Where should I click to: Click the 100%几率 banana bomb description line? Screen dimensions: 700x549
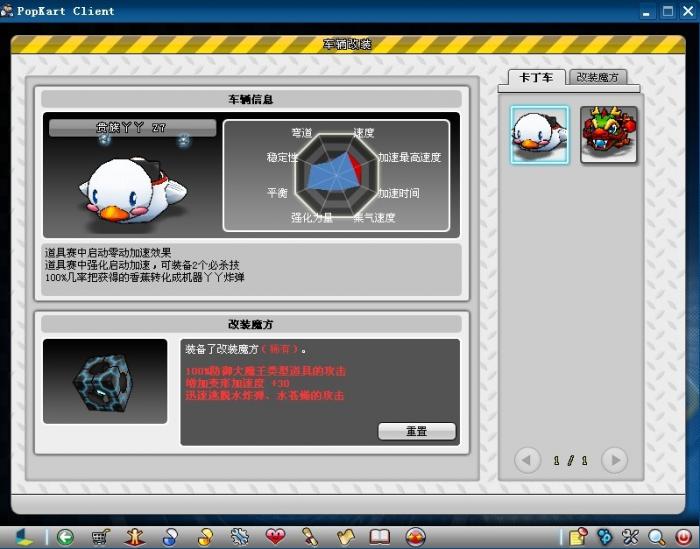144,277
